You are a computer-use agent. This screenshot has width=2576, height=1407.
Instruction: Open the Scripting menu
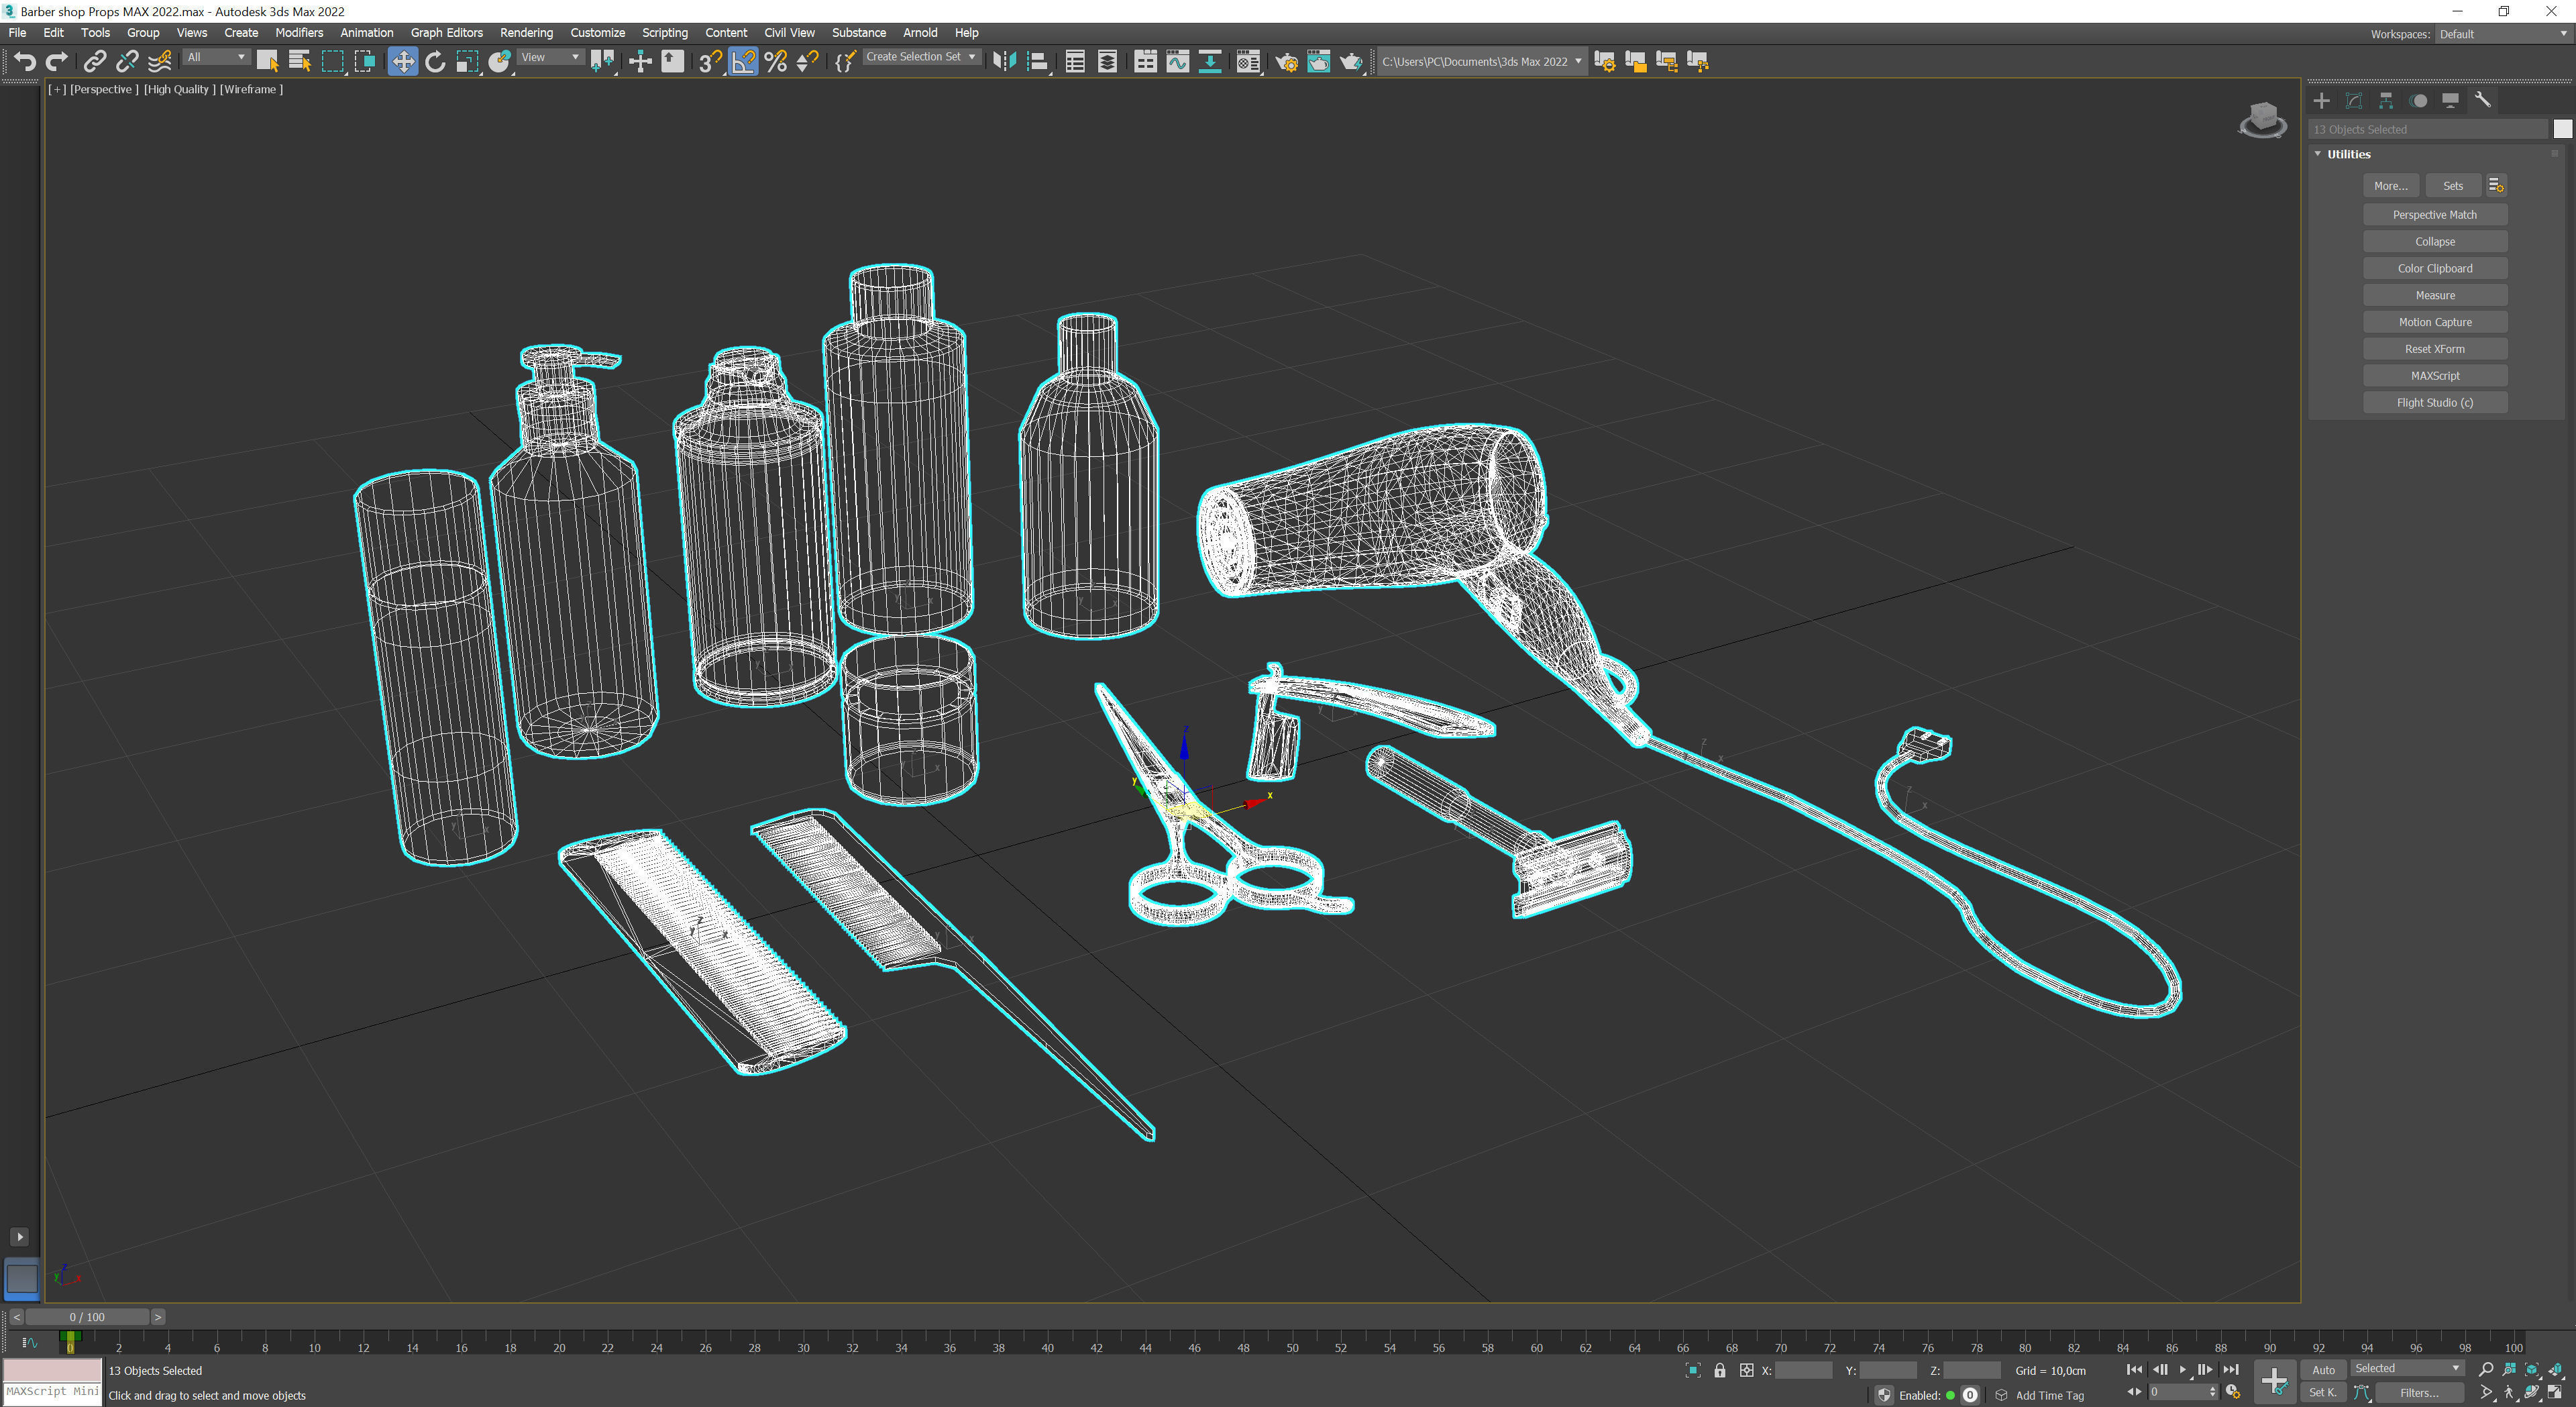[664, 33]
